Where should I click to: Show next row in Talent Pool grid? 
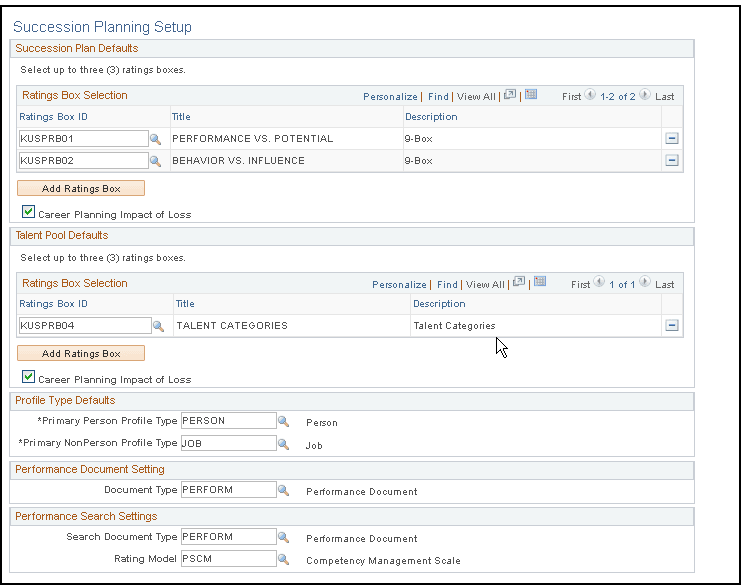click(x=645, y=282)
